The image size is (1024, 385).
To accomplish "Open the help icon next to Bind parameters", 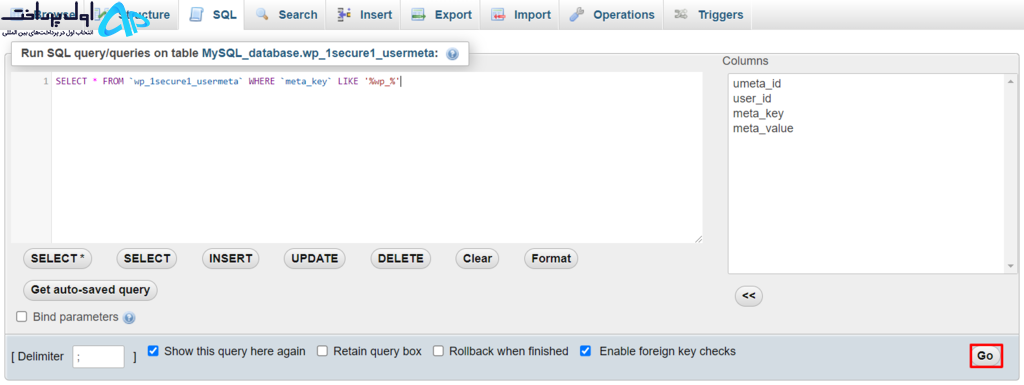I will pos(129,318).
